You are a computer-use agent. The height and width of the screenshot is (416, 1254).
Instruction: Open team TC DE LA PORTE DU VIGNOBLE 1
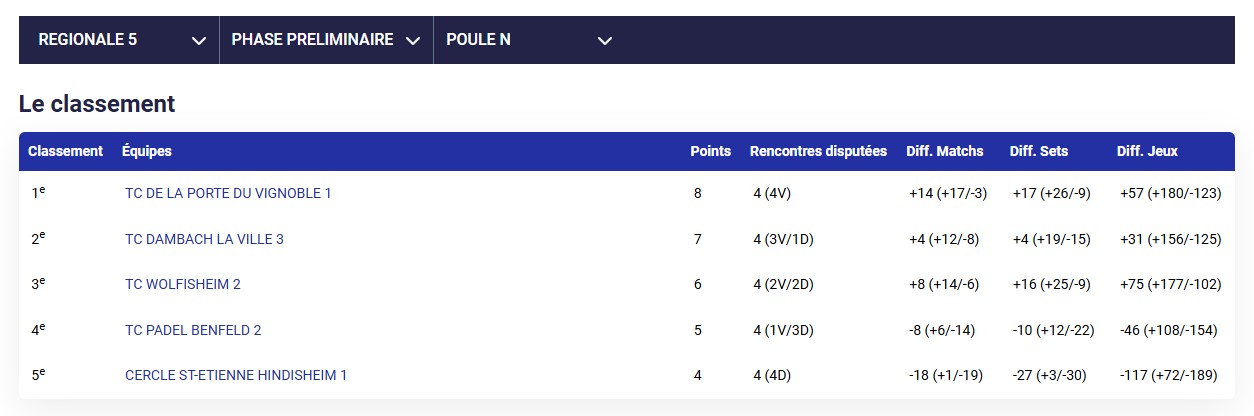click(228, 193)
